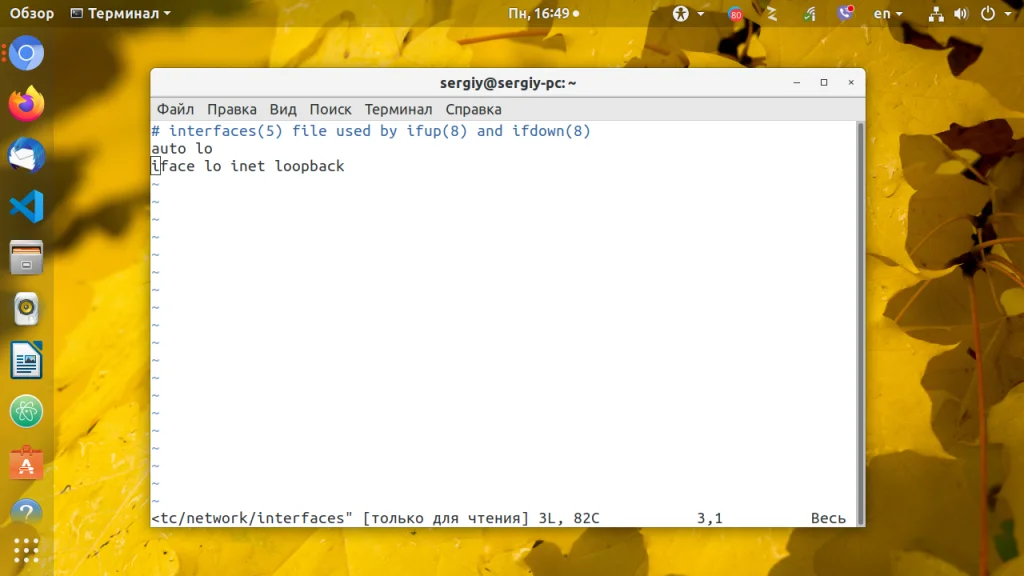
Task: Open the Help icon in the dock
Action: click(x=26, y=512)
